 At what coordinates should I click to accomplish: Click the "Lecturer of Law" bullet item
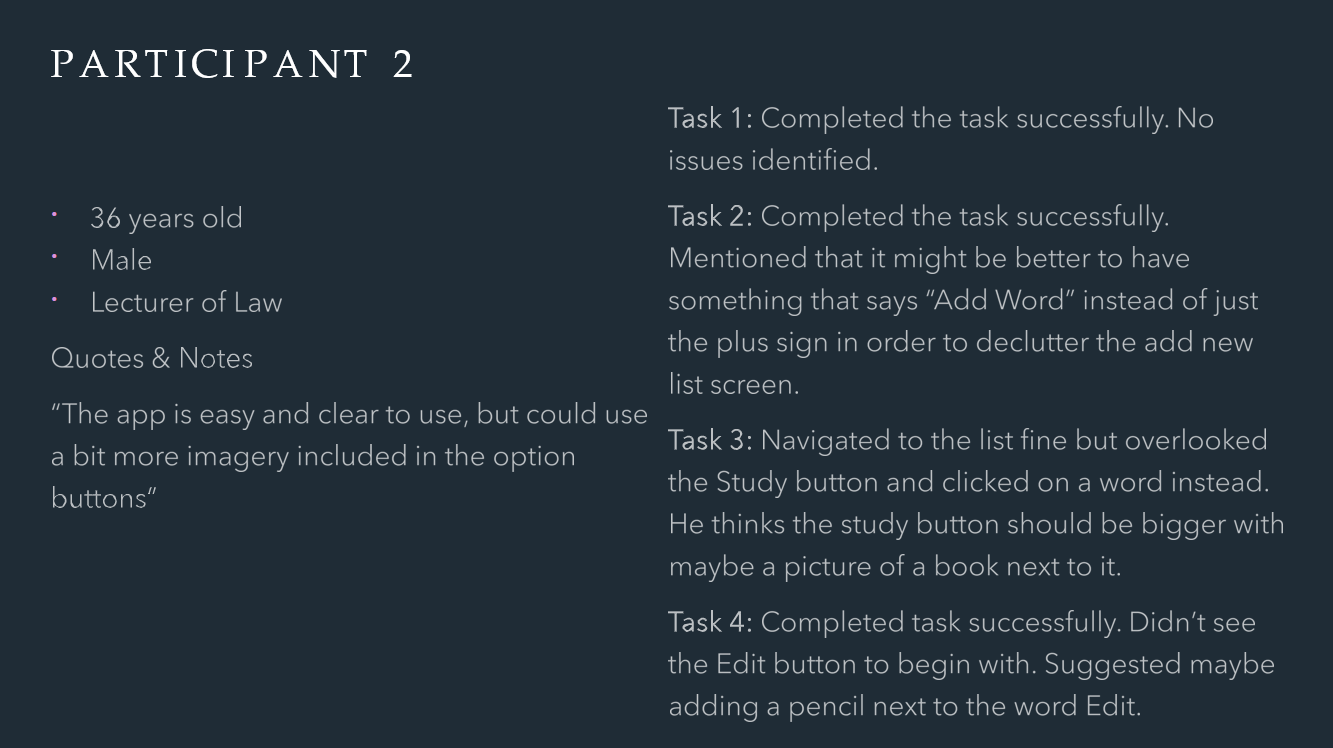point(186,302)
